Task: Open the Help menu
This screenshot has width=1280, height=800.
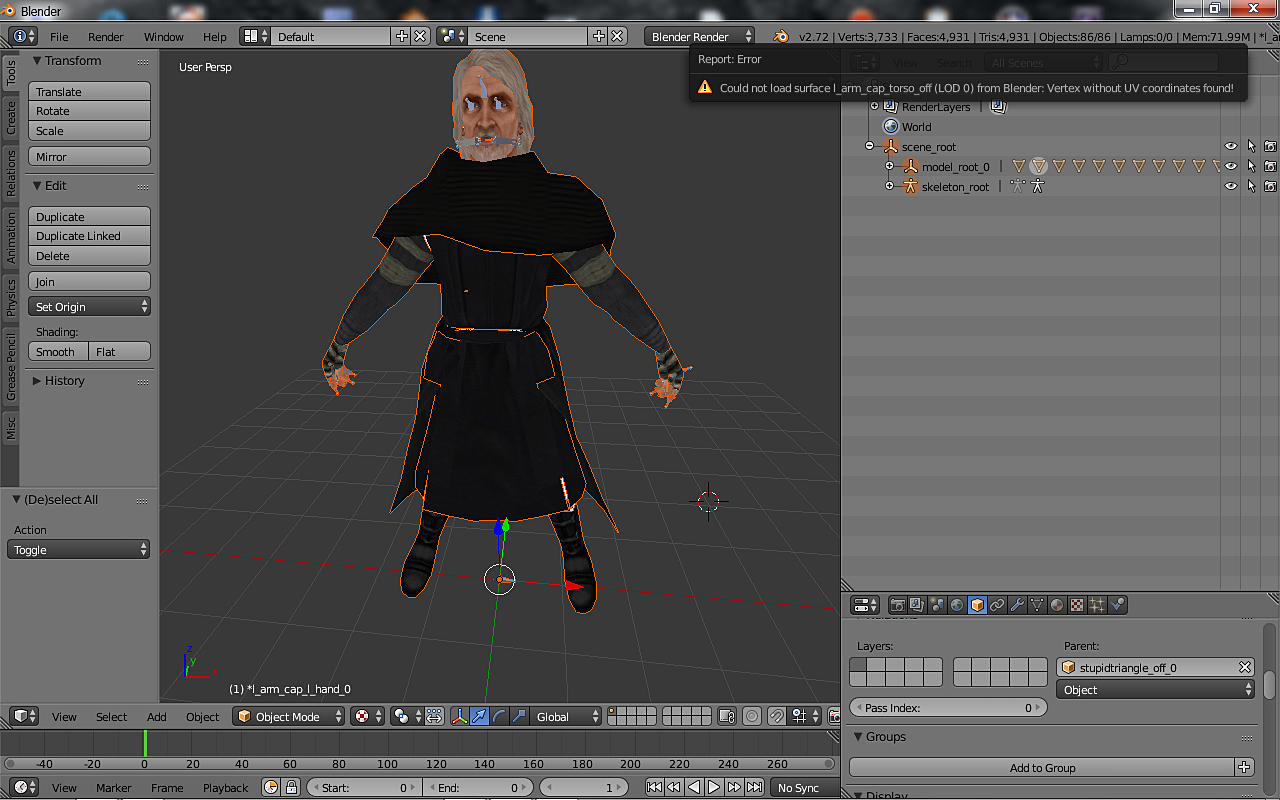Action: (x=215, y=37)
